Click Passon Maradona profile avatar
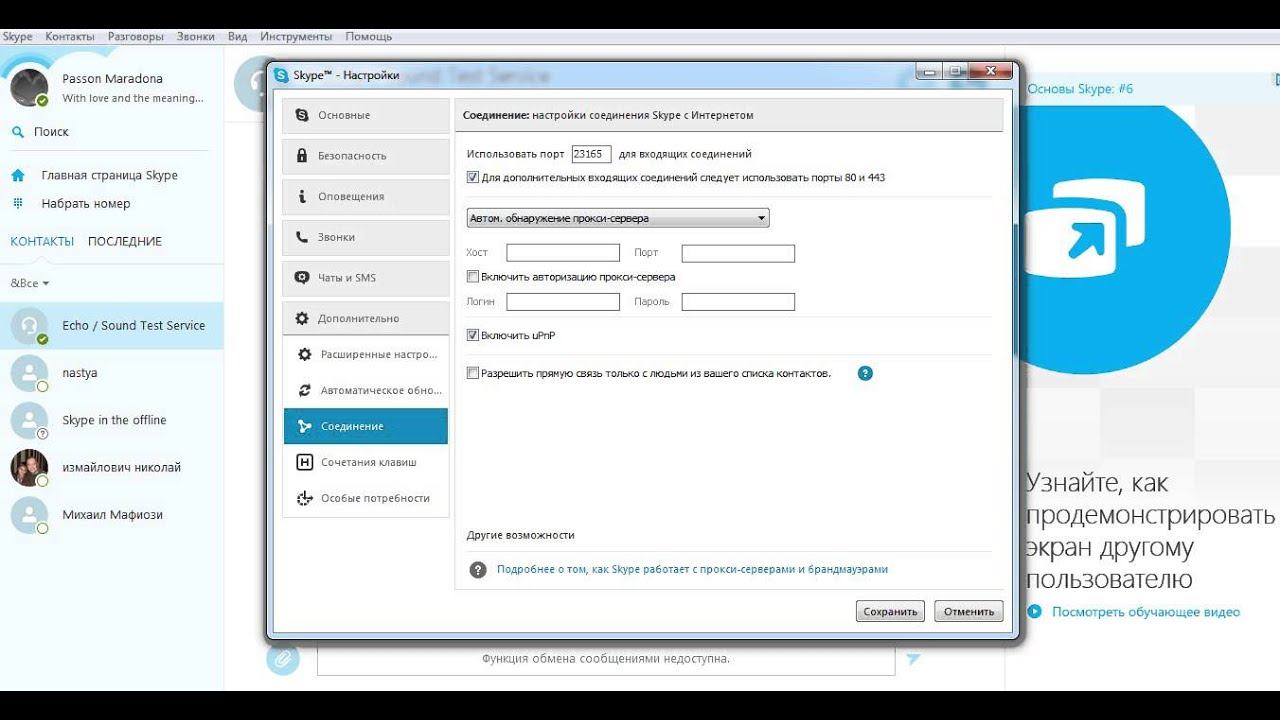Viewport: 1280px width, 720px height. 29,87
